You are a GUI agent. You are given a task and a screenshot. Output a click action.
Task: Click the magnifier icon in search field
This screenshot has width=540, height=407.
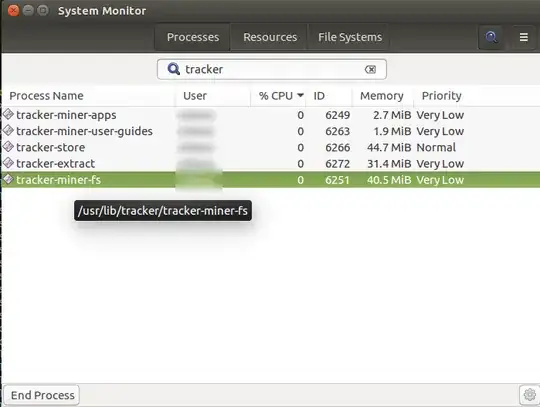[x=173, y=69]
